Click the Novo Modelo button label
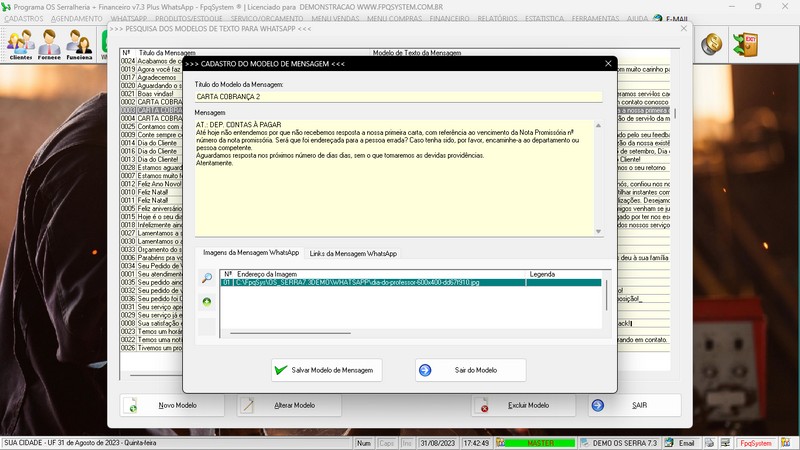Viewport: 800px width, 450px height. (x=177, y=405)
